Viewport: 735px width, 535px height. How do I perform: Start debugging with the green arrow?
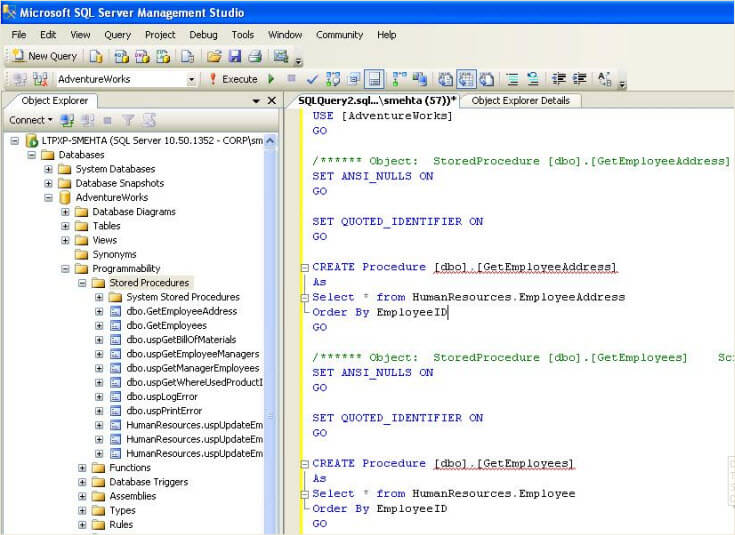(271, 79)
